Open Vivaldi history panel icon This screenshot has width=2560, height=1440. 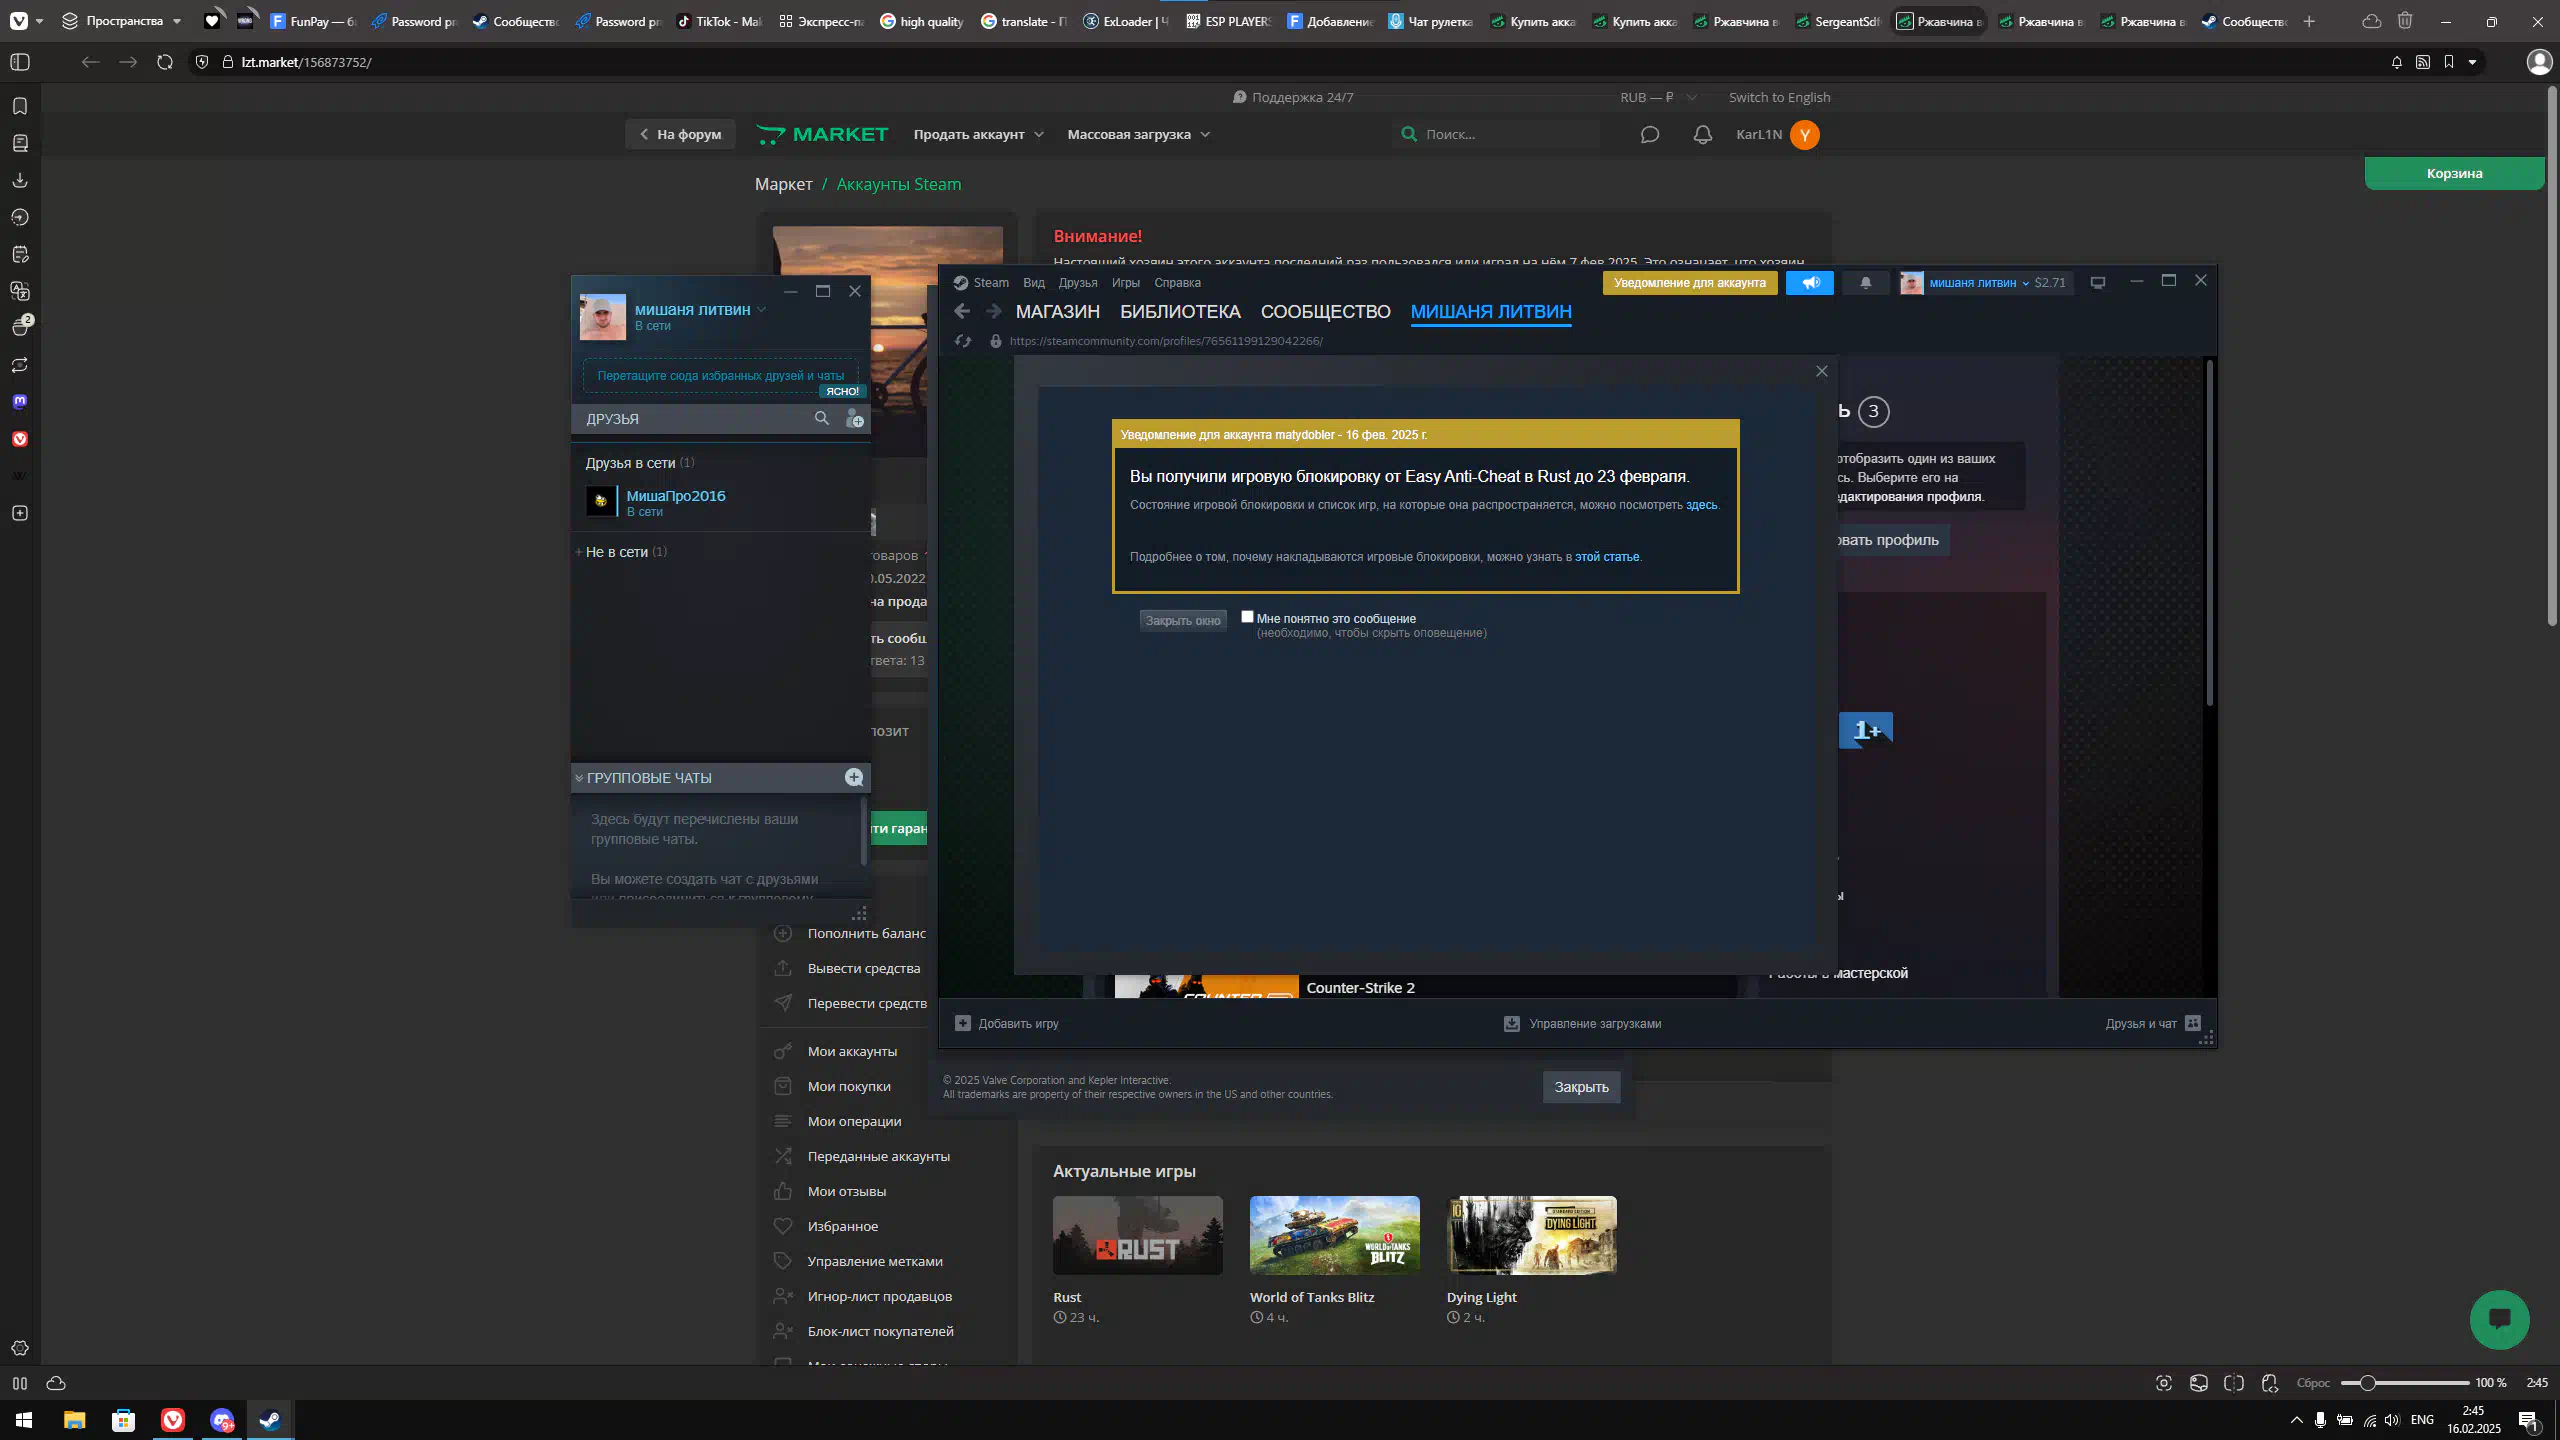(20, 217)
